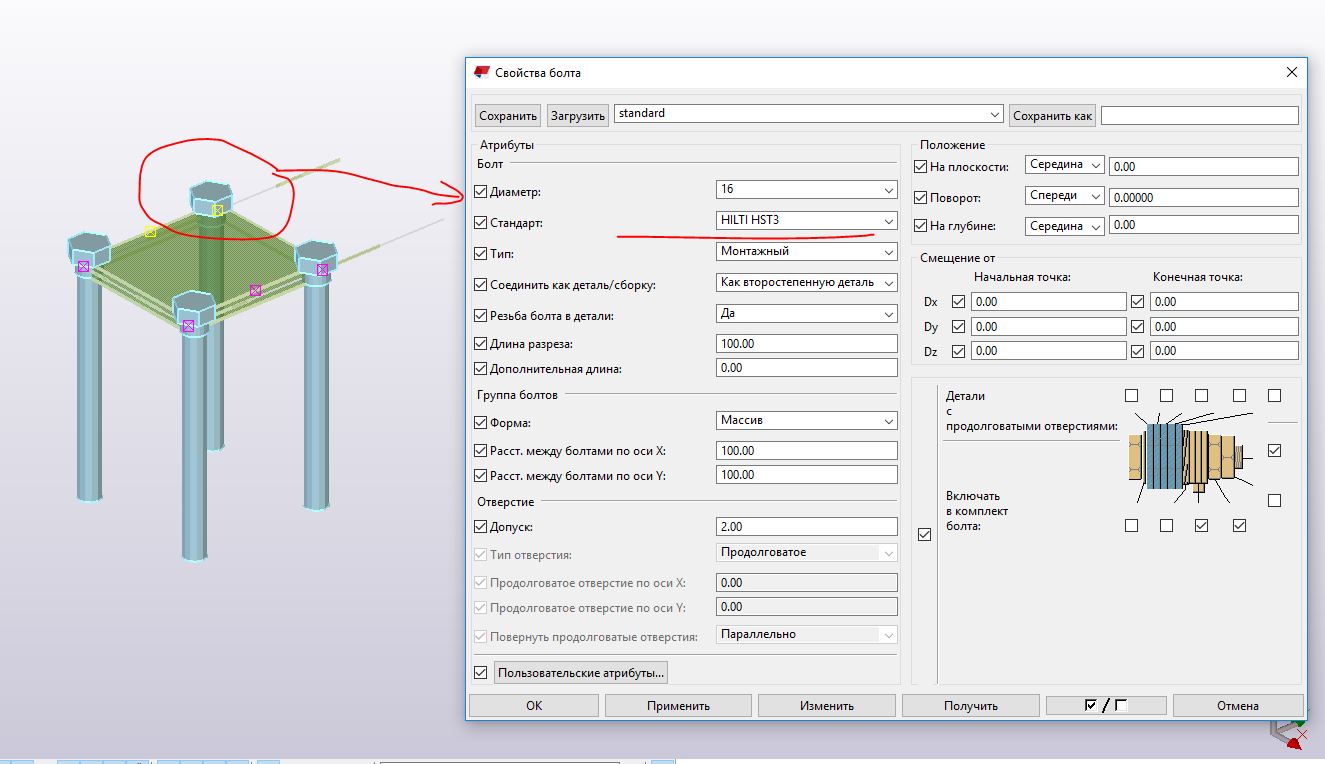Disable the Пользовательские атрибуты checkbox
1325x764 pixels.
pyautogui.click(x=481, y=673)
